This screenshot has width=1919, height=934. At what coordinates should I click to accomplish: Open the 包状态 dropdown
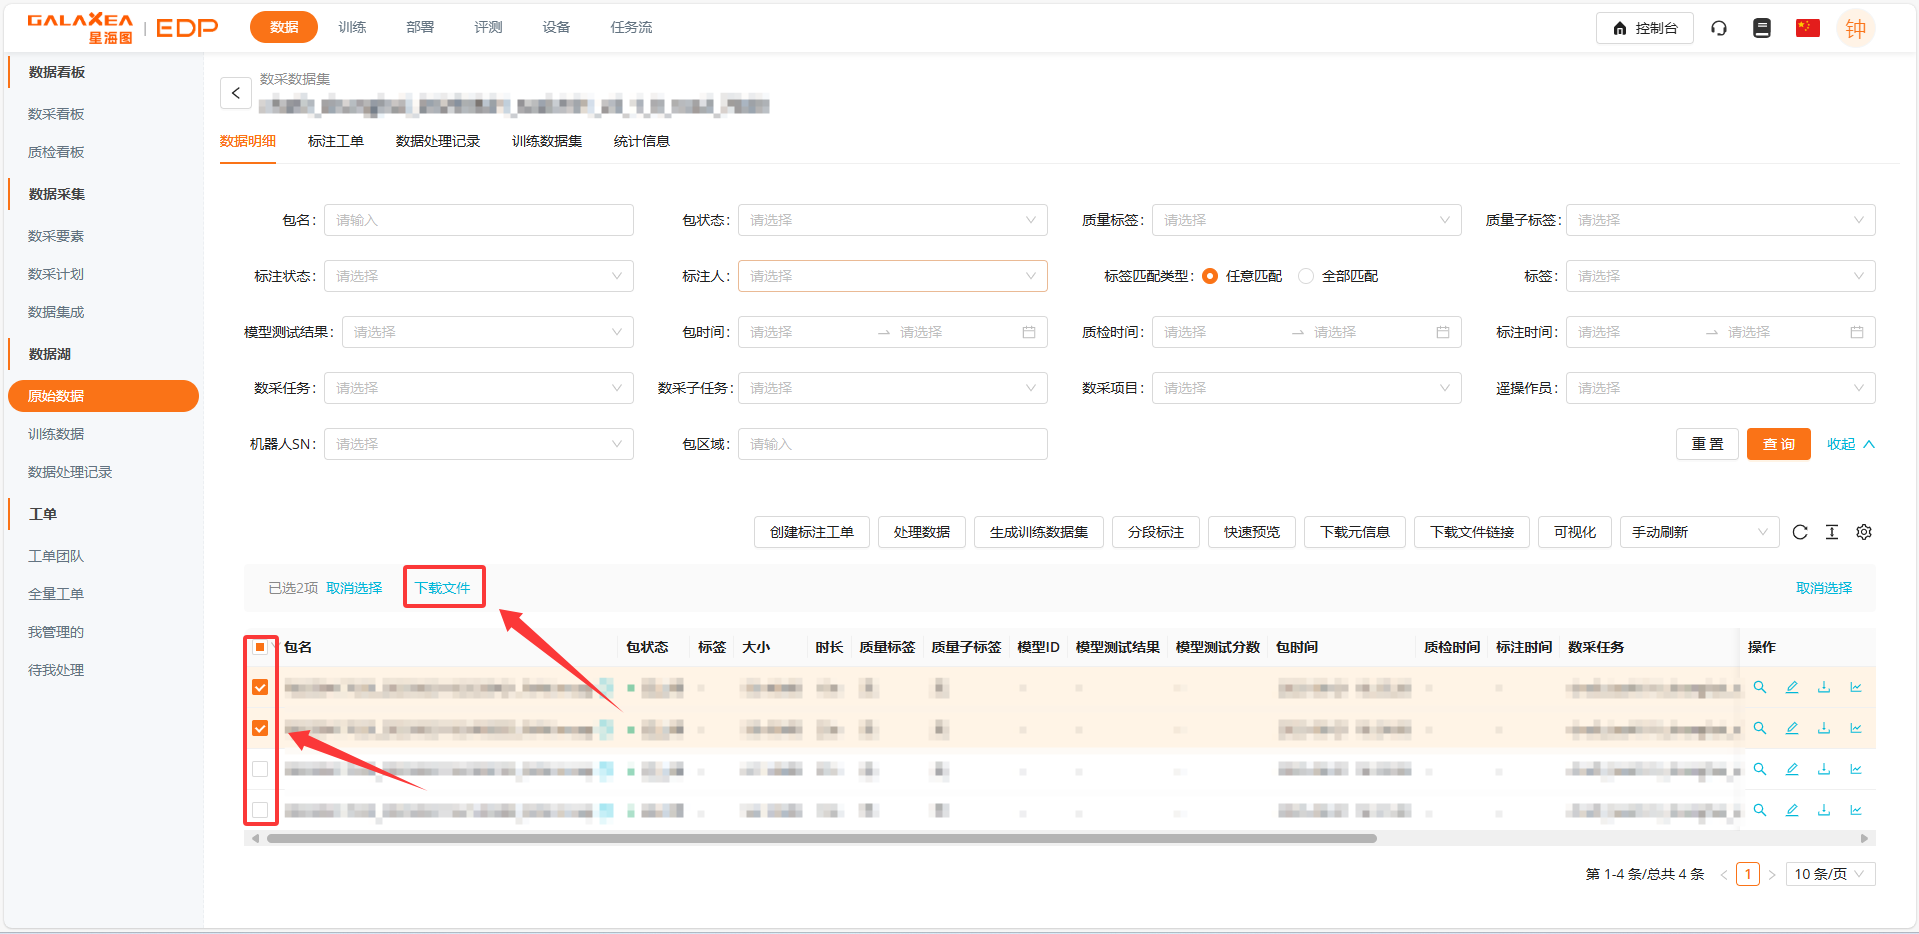coord(892,220)
